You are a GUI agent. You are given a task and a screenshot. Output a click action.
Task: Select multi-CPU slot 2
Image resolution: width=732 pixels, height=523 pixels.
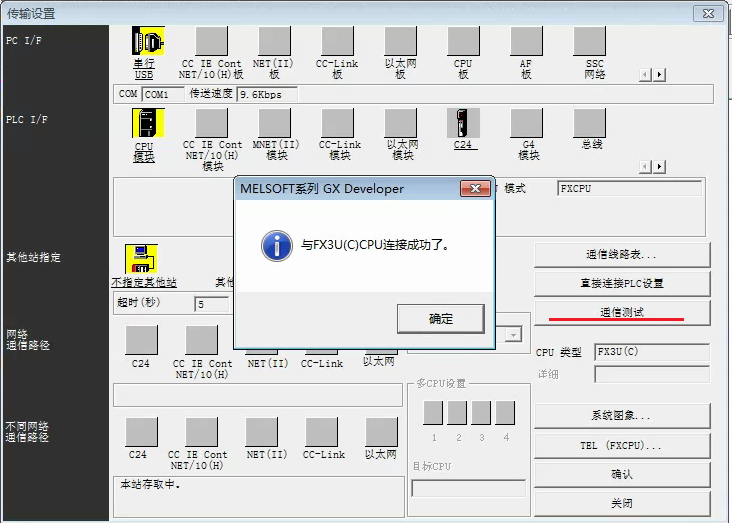[x=457, y=413]
